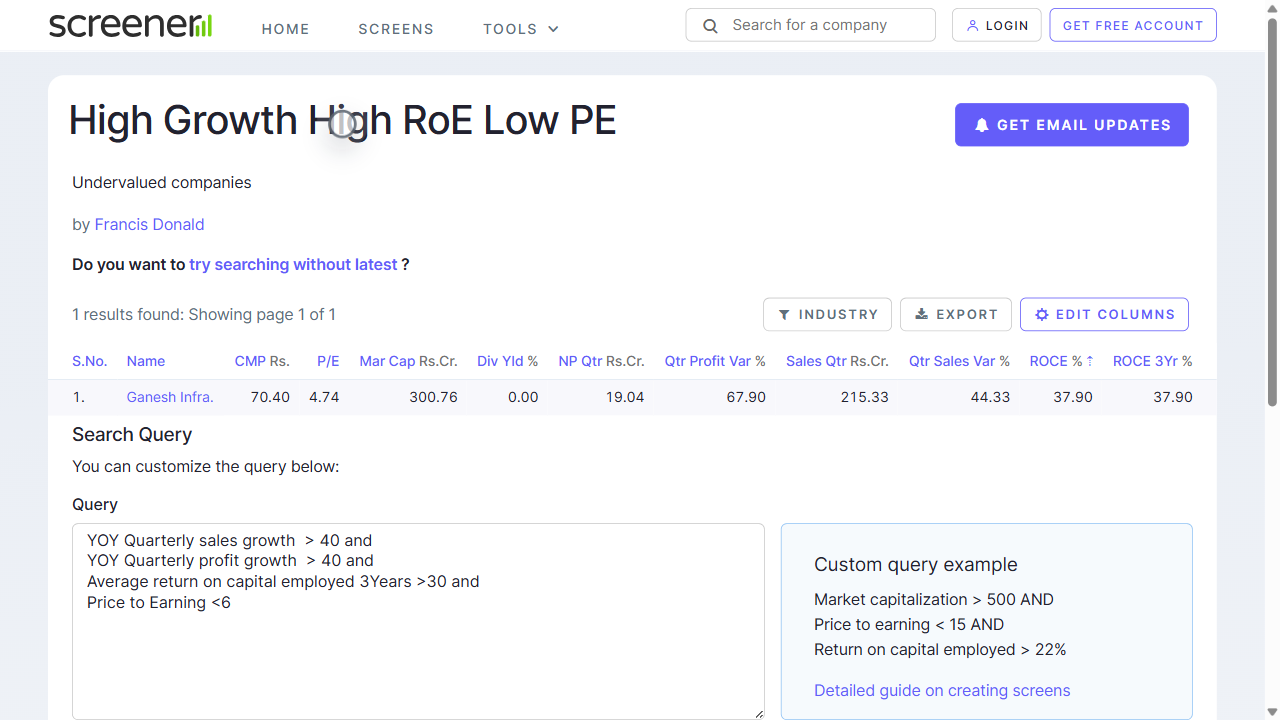Click the funnel icon on the Industry button

coord(786,314)
